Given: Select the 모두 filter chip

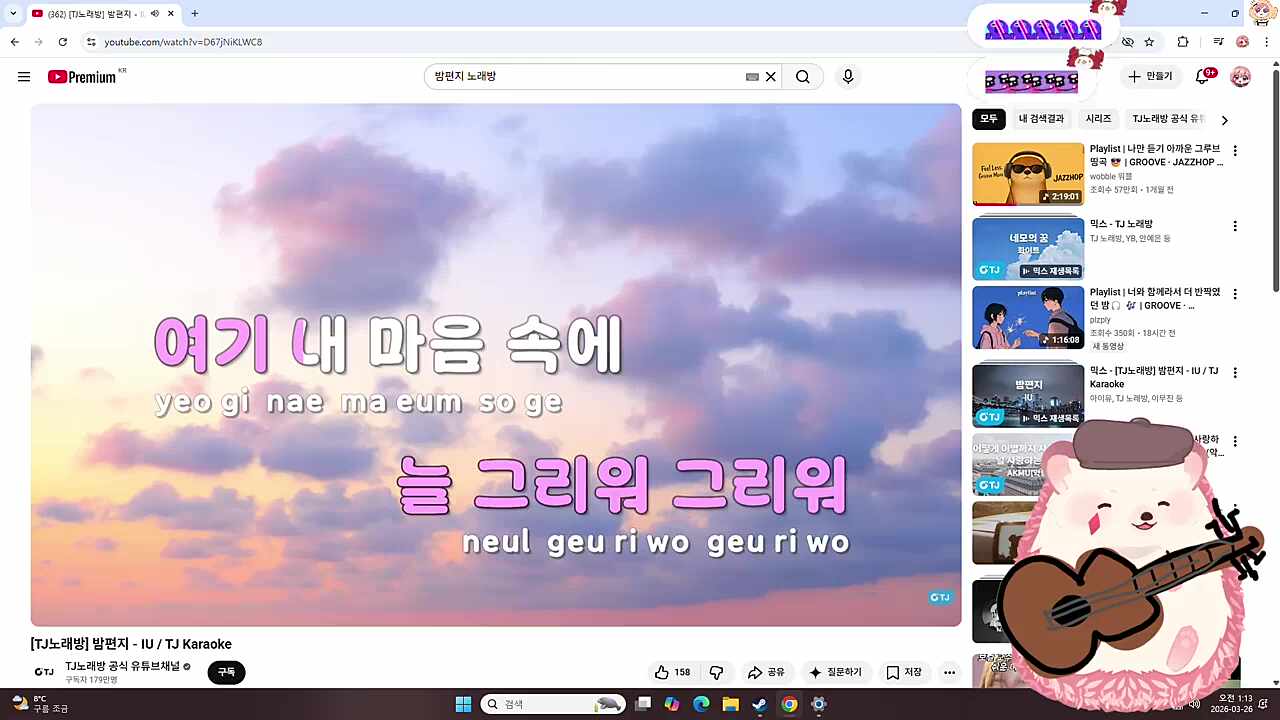Looking at the screenshot, I should [x=989, y=119].
